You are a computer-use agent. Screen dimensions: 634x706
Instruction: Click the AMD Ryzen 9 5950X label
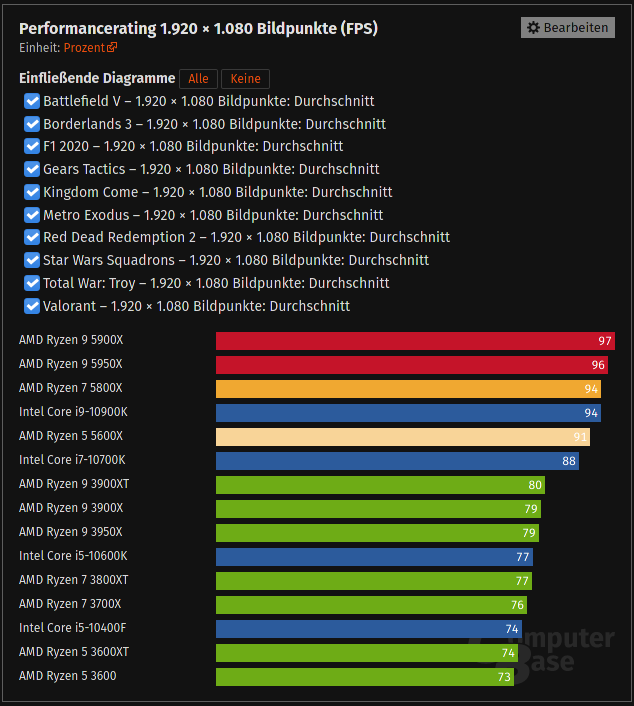pos(71,364)
